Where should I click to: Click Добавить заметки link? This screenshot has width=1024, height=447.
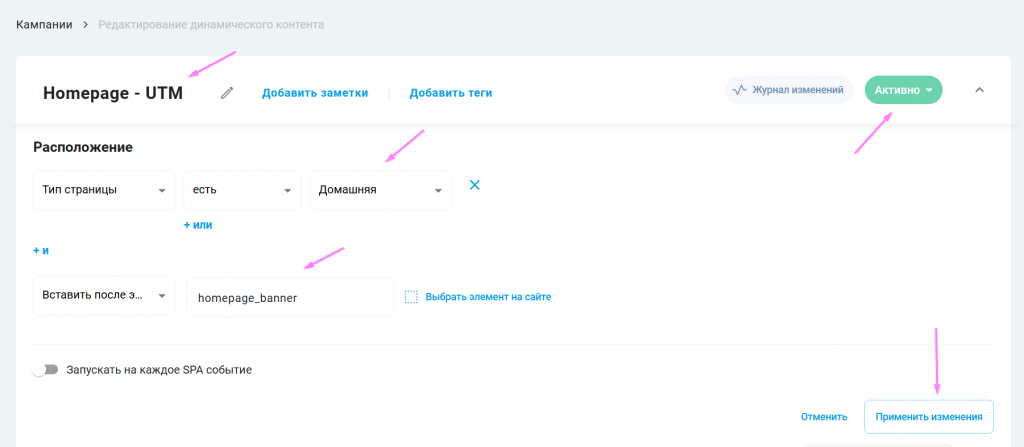click(x=315, y=93)
